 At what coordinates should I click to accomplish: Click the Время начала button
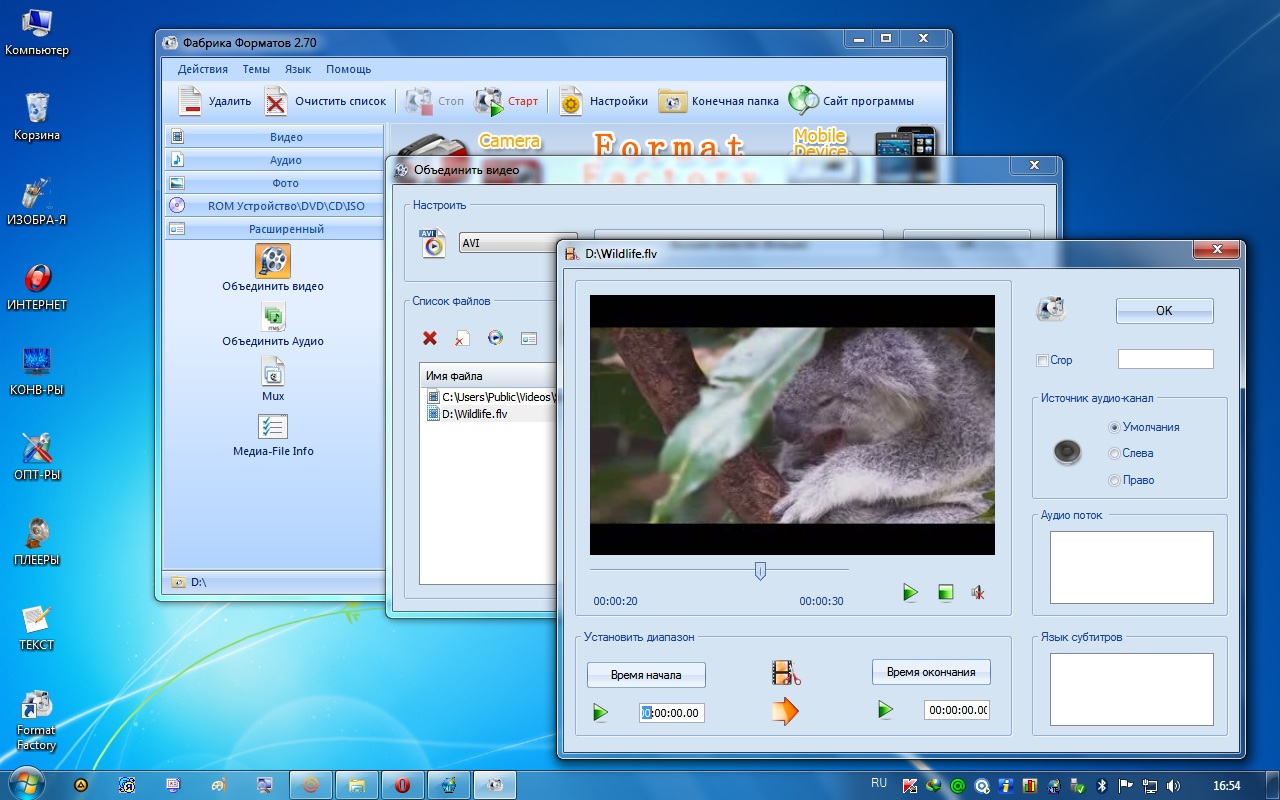[646, 675]
